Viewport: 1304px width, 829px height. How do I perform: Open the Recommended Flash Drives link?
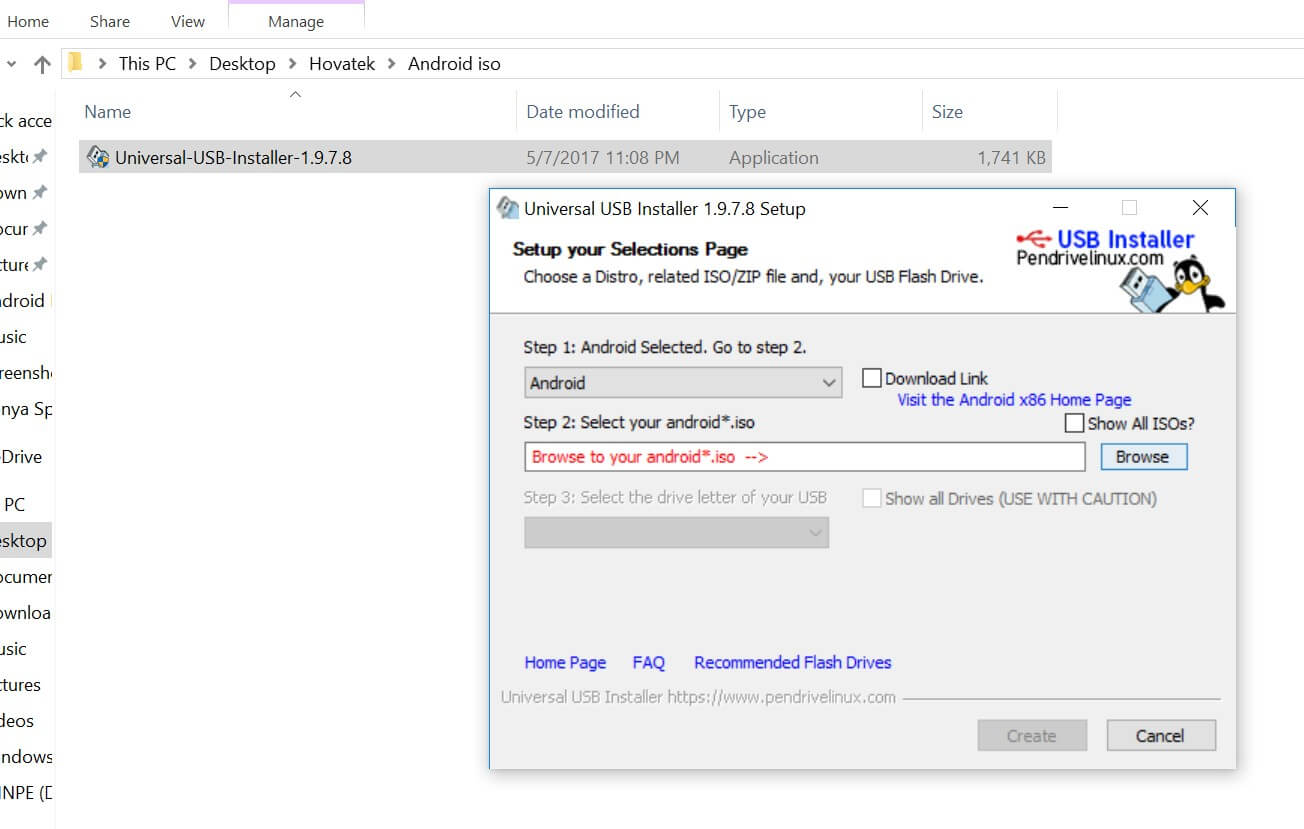(x=791, y=662)
